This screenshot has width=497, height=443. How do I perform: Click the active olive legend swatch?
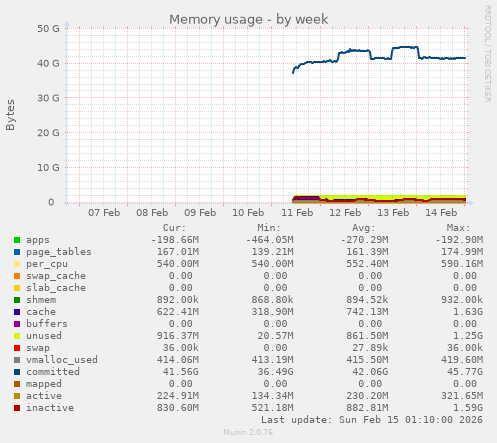click(17, 396)
